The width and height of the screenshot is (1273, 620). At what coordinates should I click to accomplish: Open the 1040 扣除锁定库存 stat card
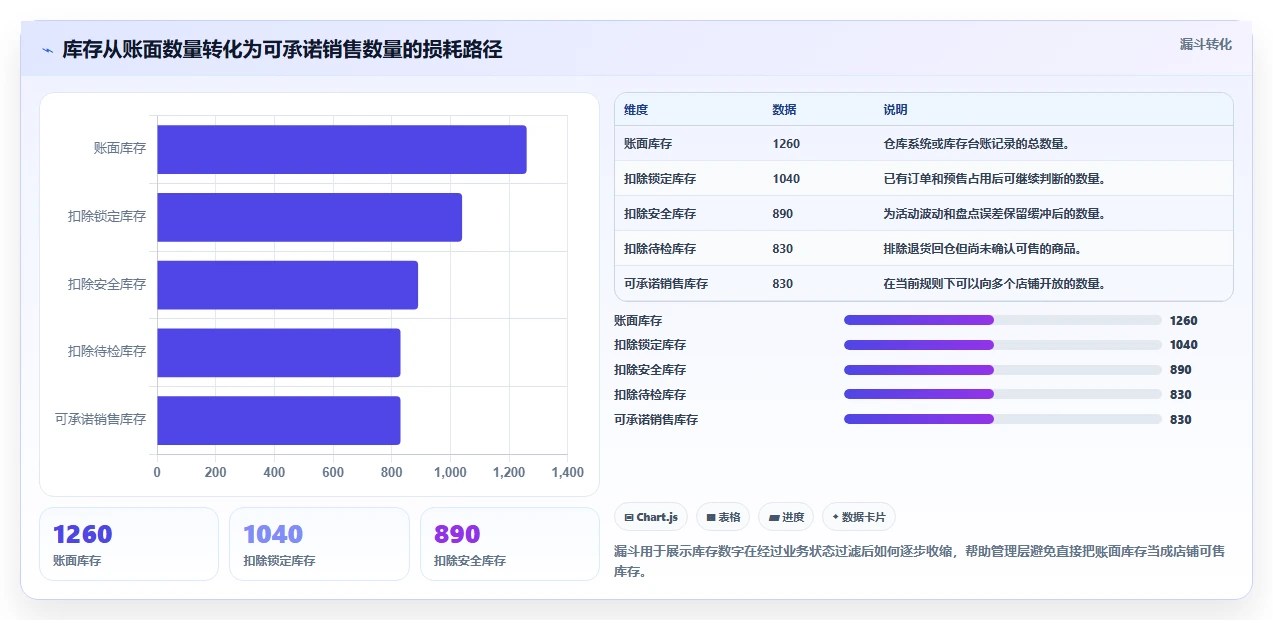[319, 544]
